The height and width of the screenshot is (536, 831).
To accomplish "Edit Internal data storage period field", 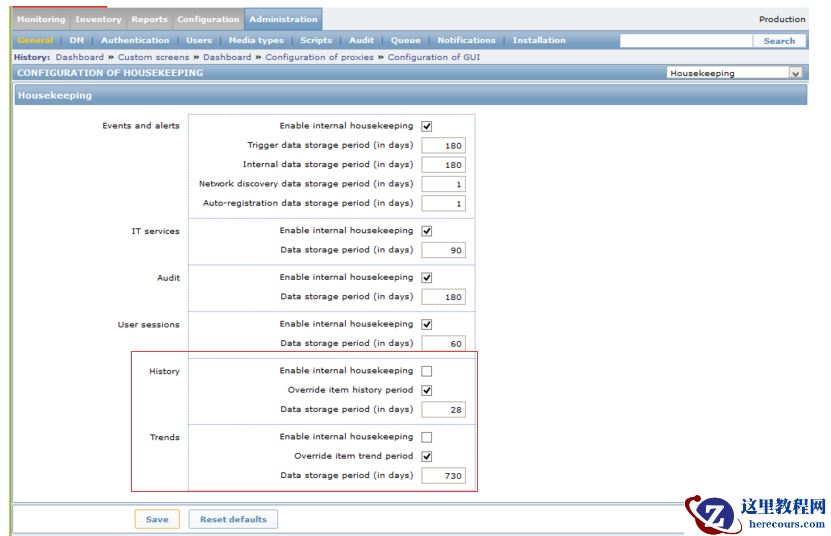I will [x=444, y=165].
